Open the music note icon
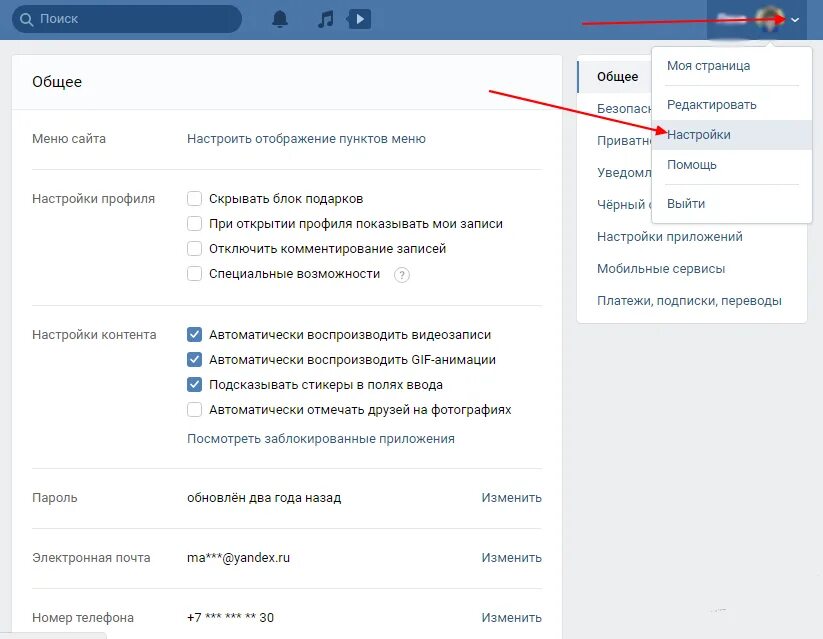Screen dimensions: 823x639 pos(325,19)
